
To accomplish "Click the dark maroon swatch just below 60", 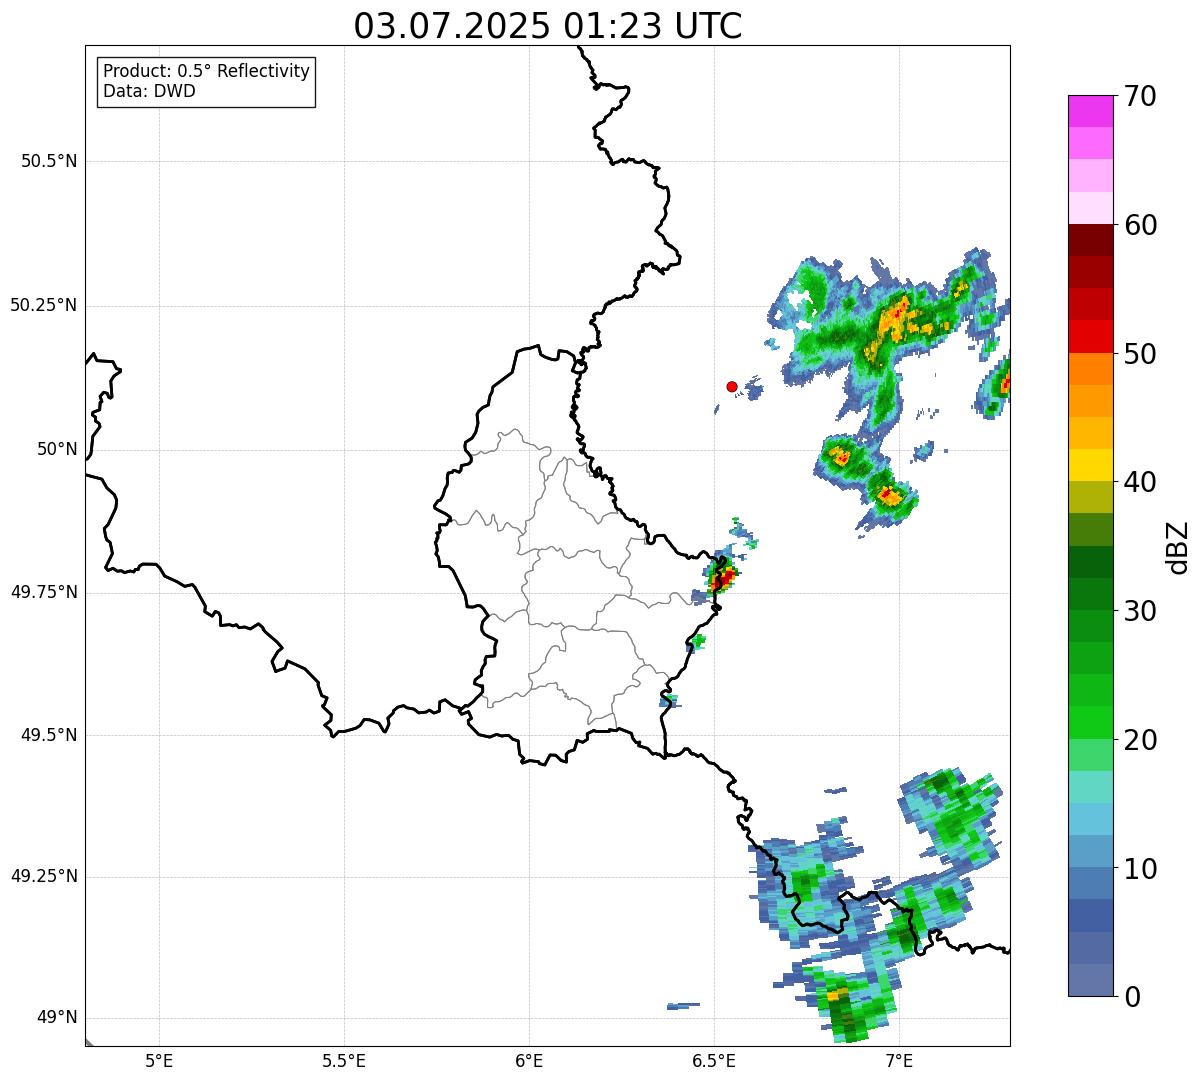I will tap(1091, 240).
